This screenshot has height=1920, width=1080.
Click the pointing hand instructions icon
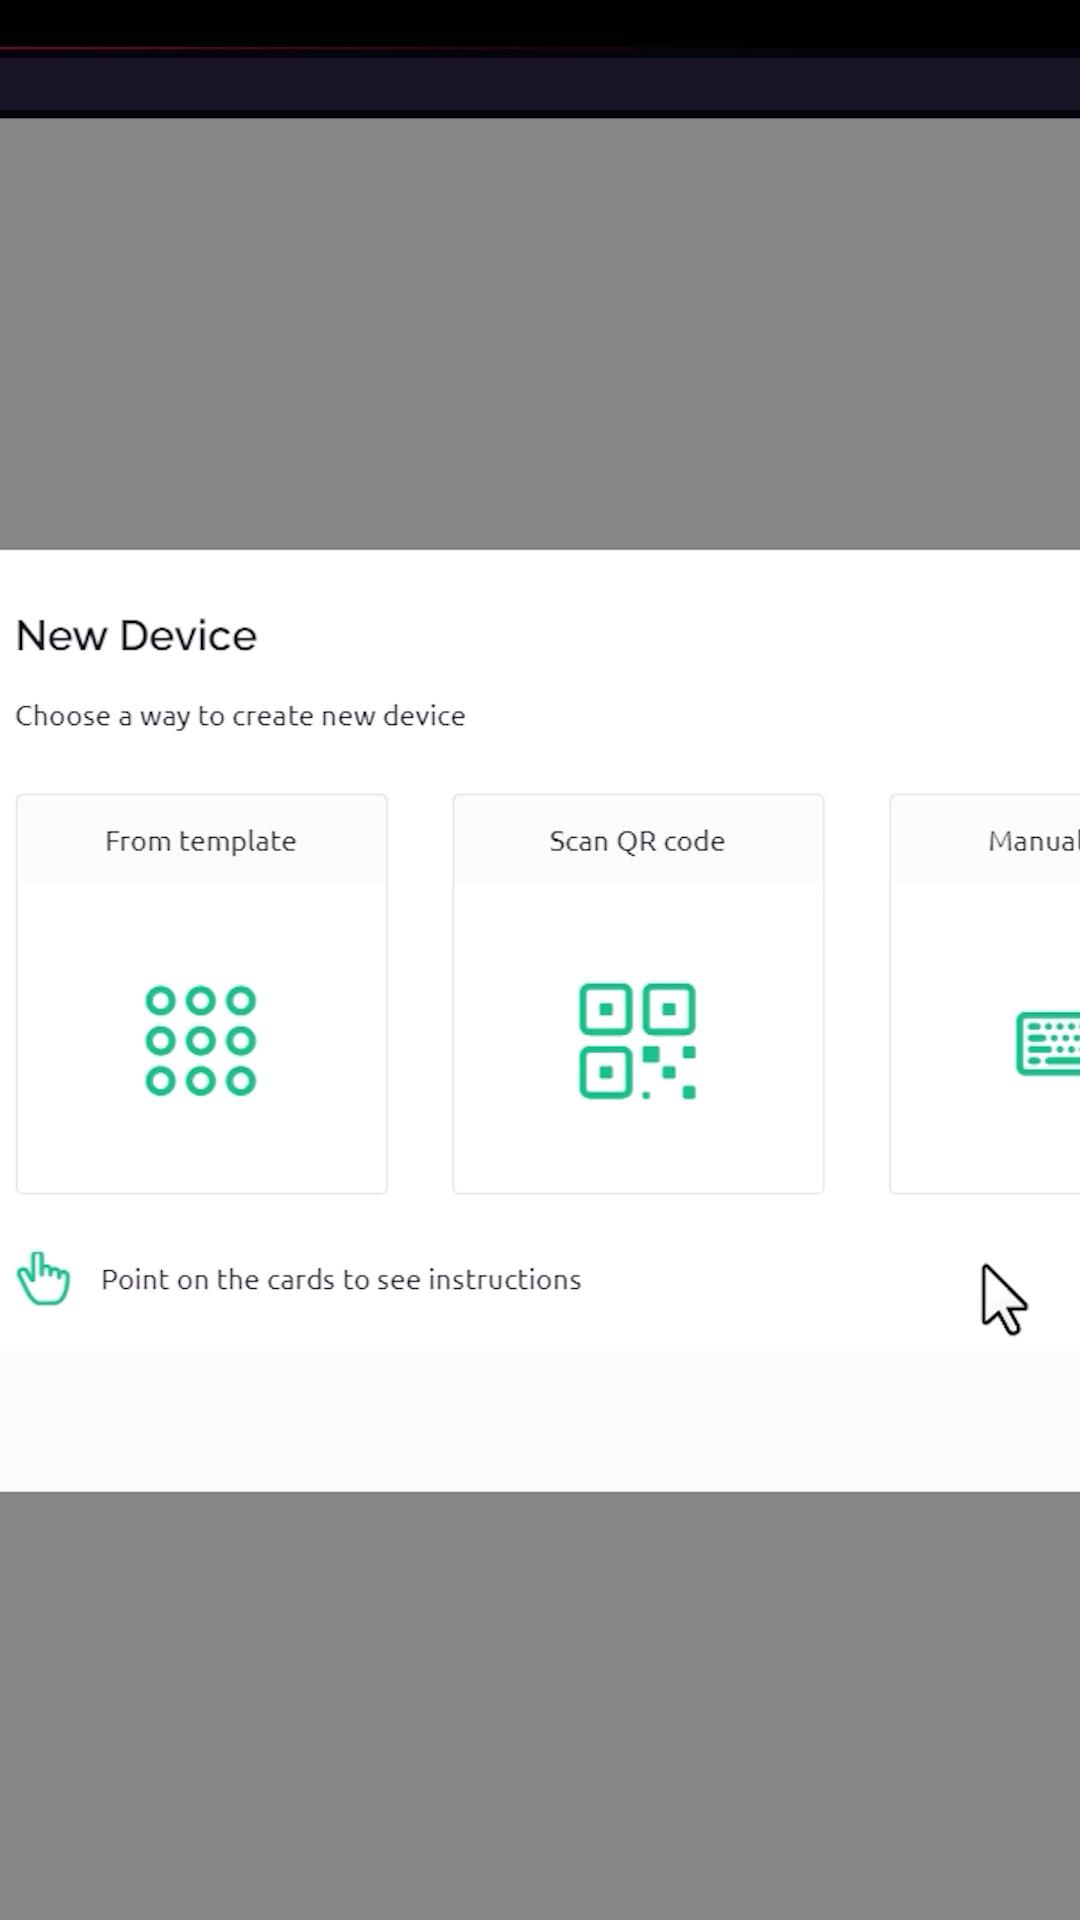pos(43,1279)
